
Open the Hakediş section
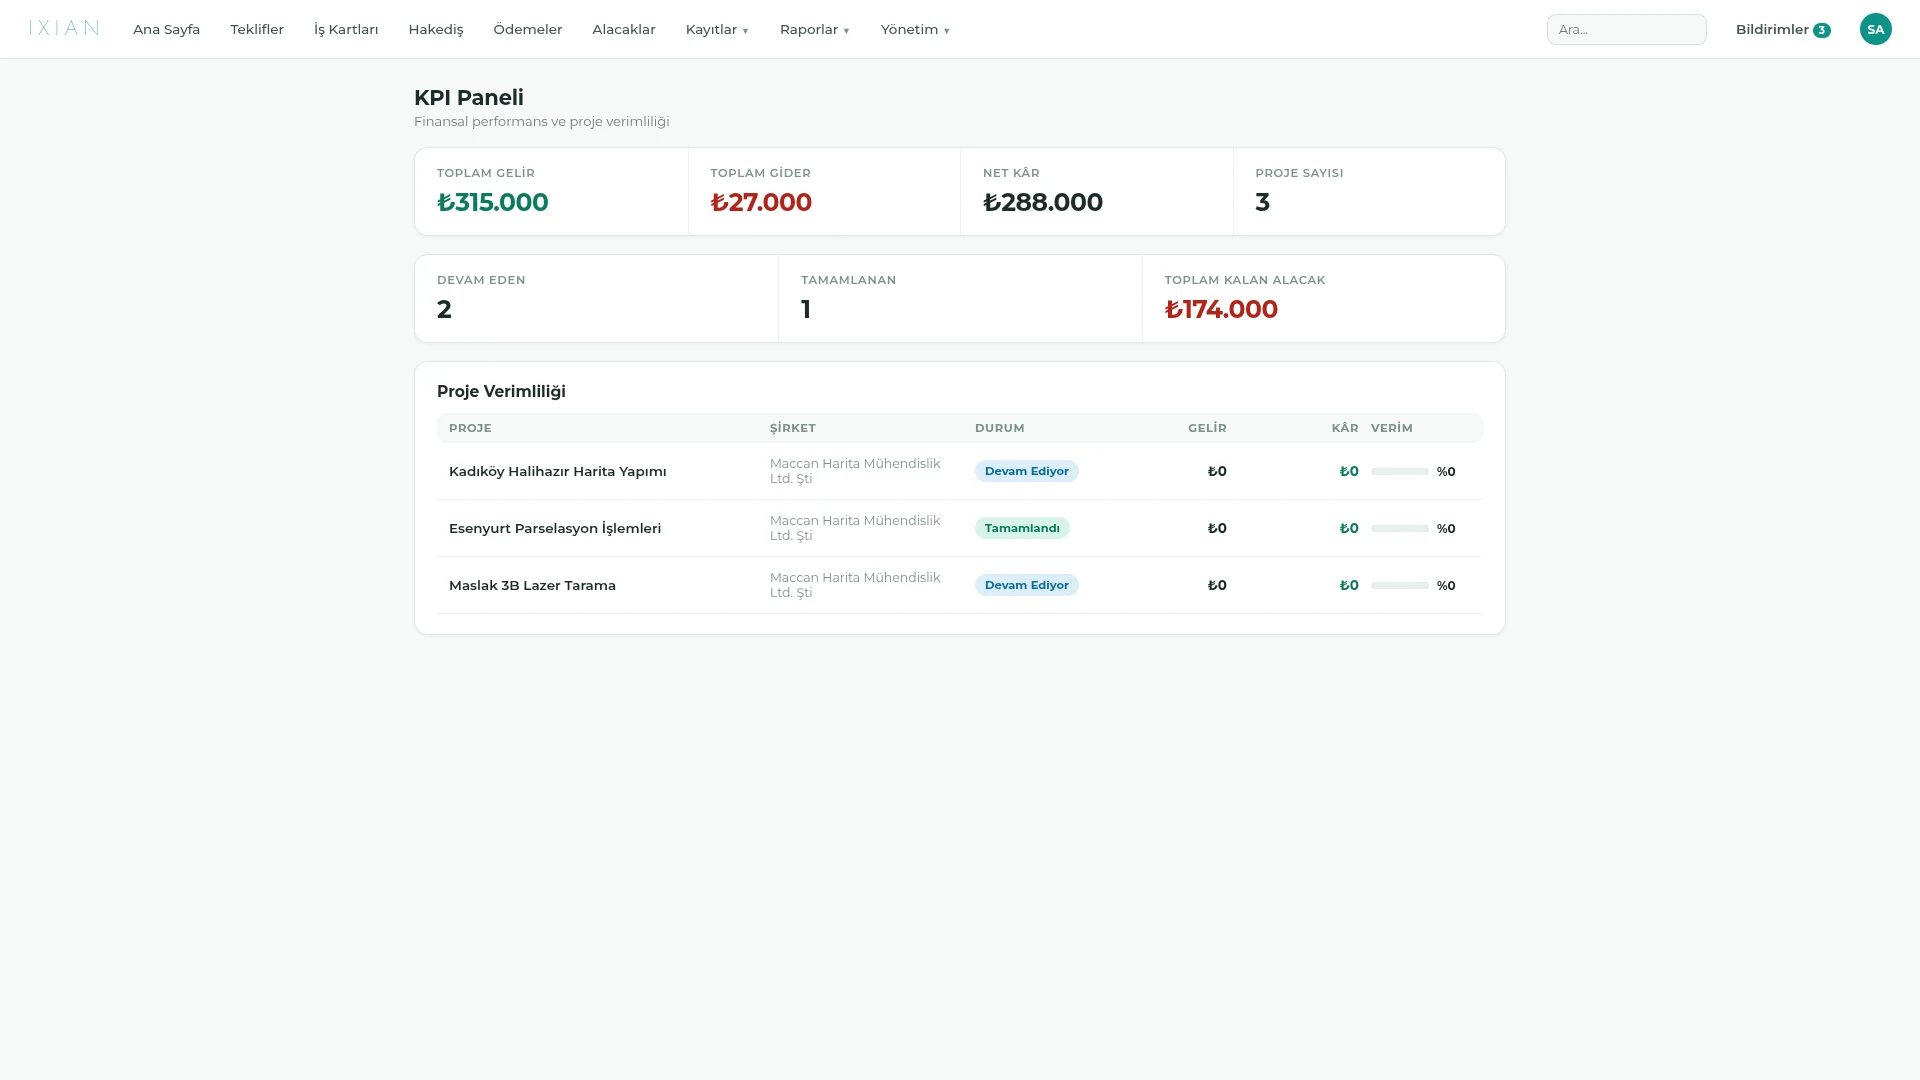[436, 30]
